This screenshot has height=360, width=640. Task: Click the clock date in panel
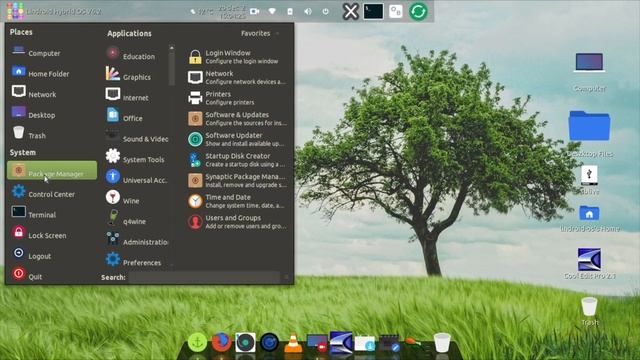232,12
